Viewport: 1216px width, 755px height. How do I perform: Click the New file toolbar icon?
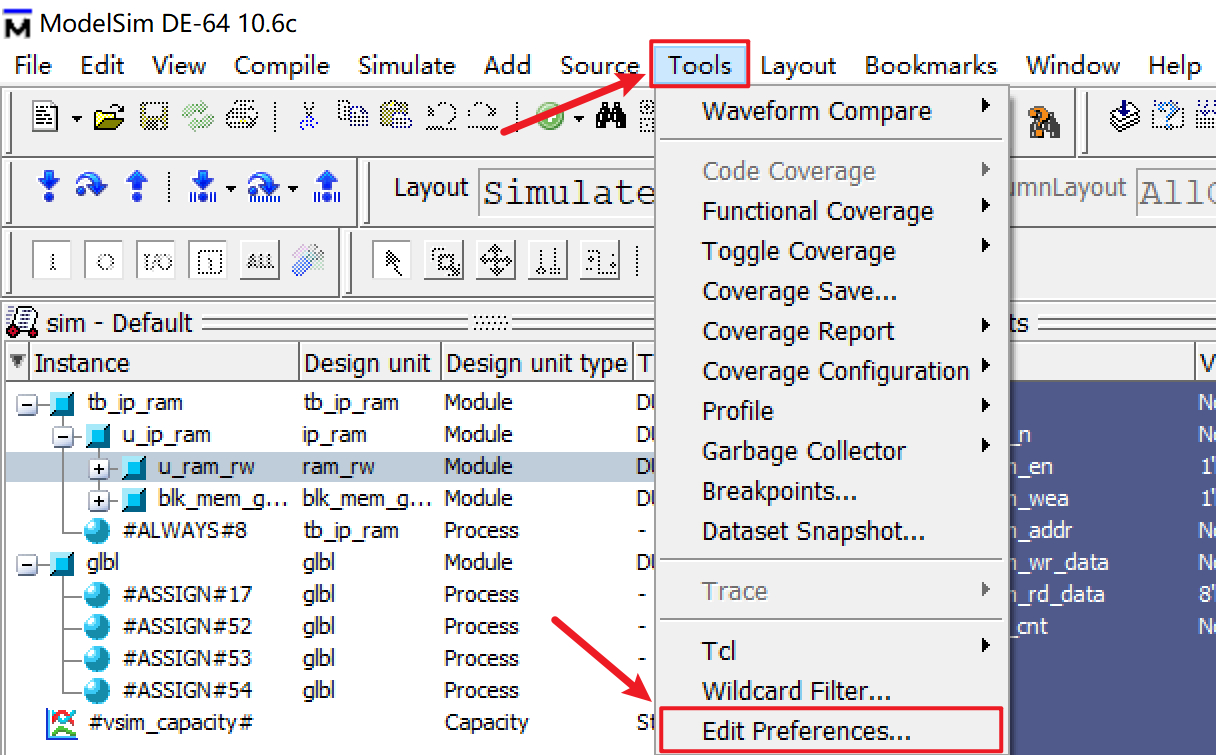pos(46,117)
